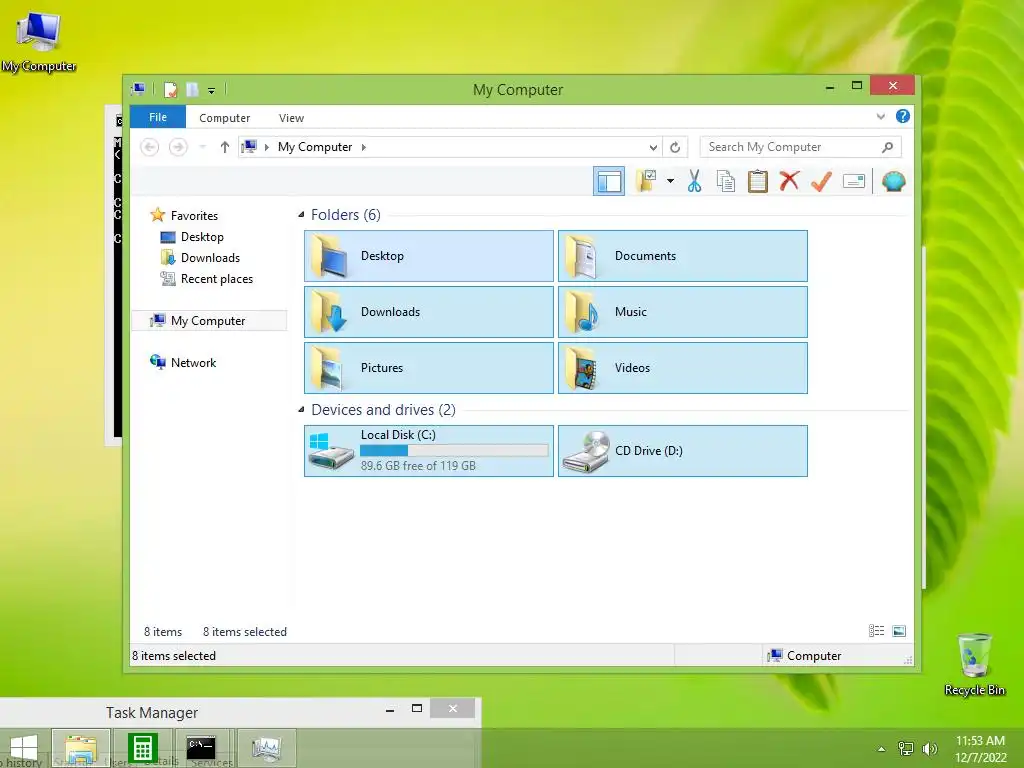Show hidden tray icons arrow
Screen dimensions: 1024x768
882,749
